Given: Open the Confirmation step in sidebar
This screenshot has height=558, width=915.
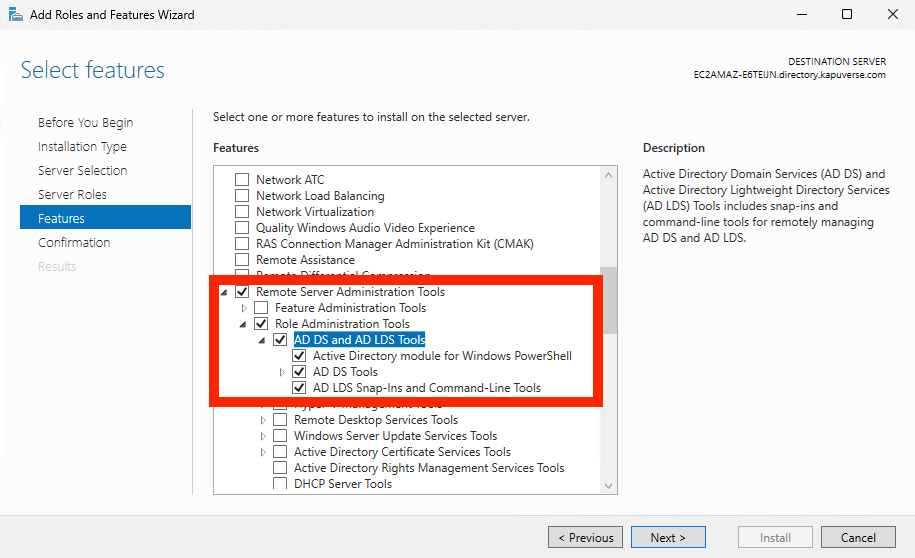Looking at the screenshot, I should (x=74, y=242).
